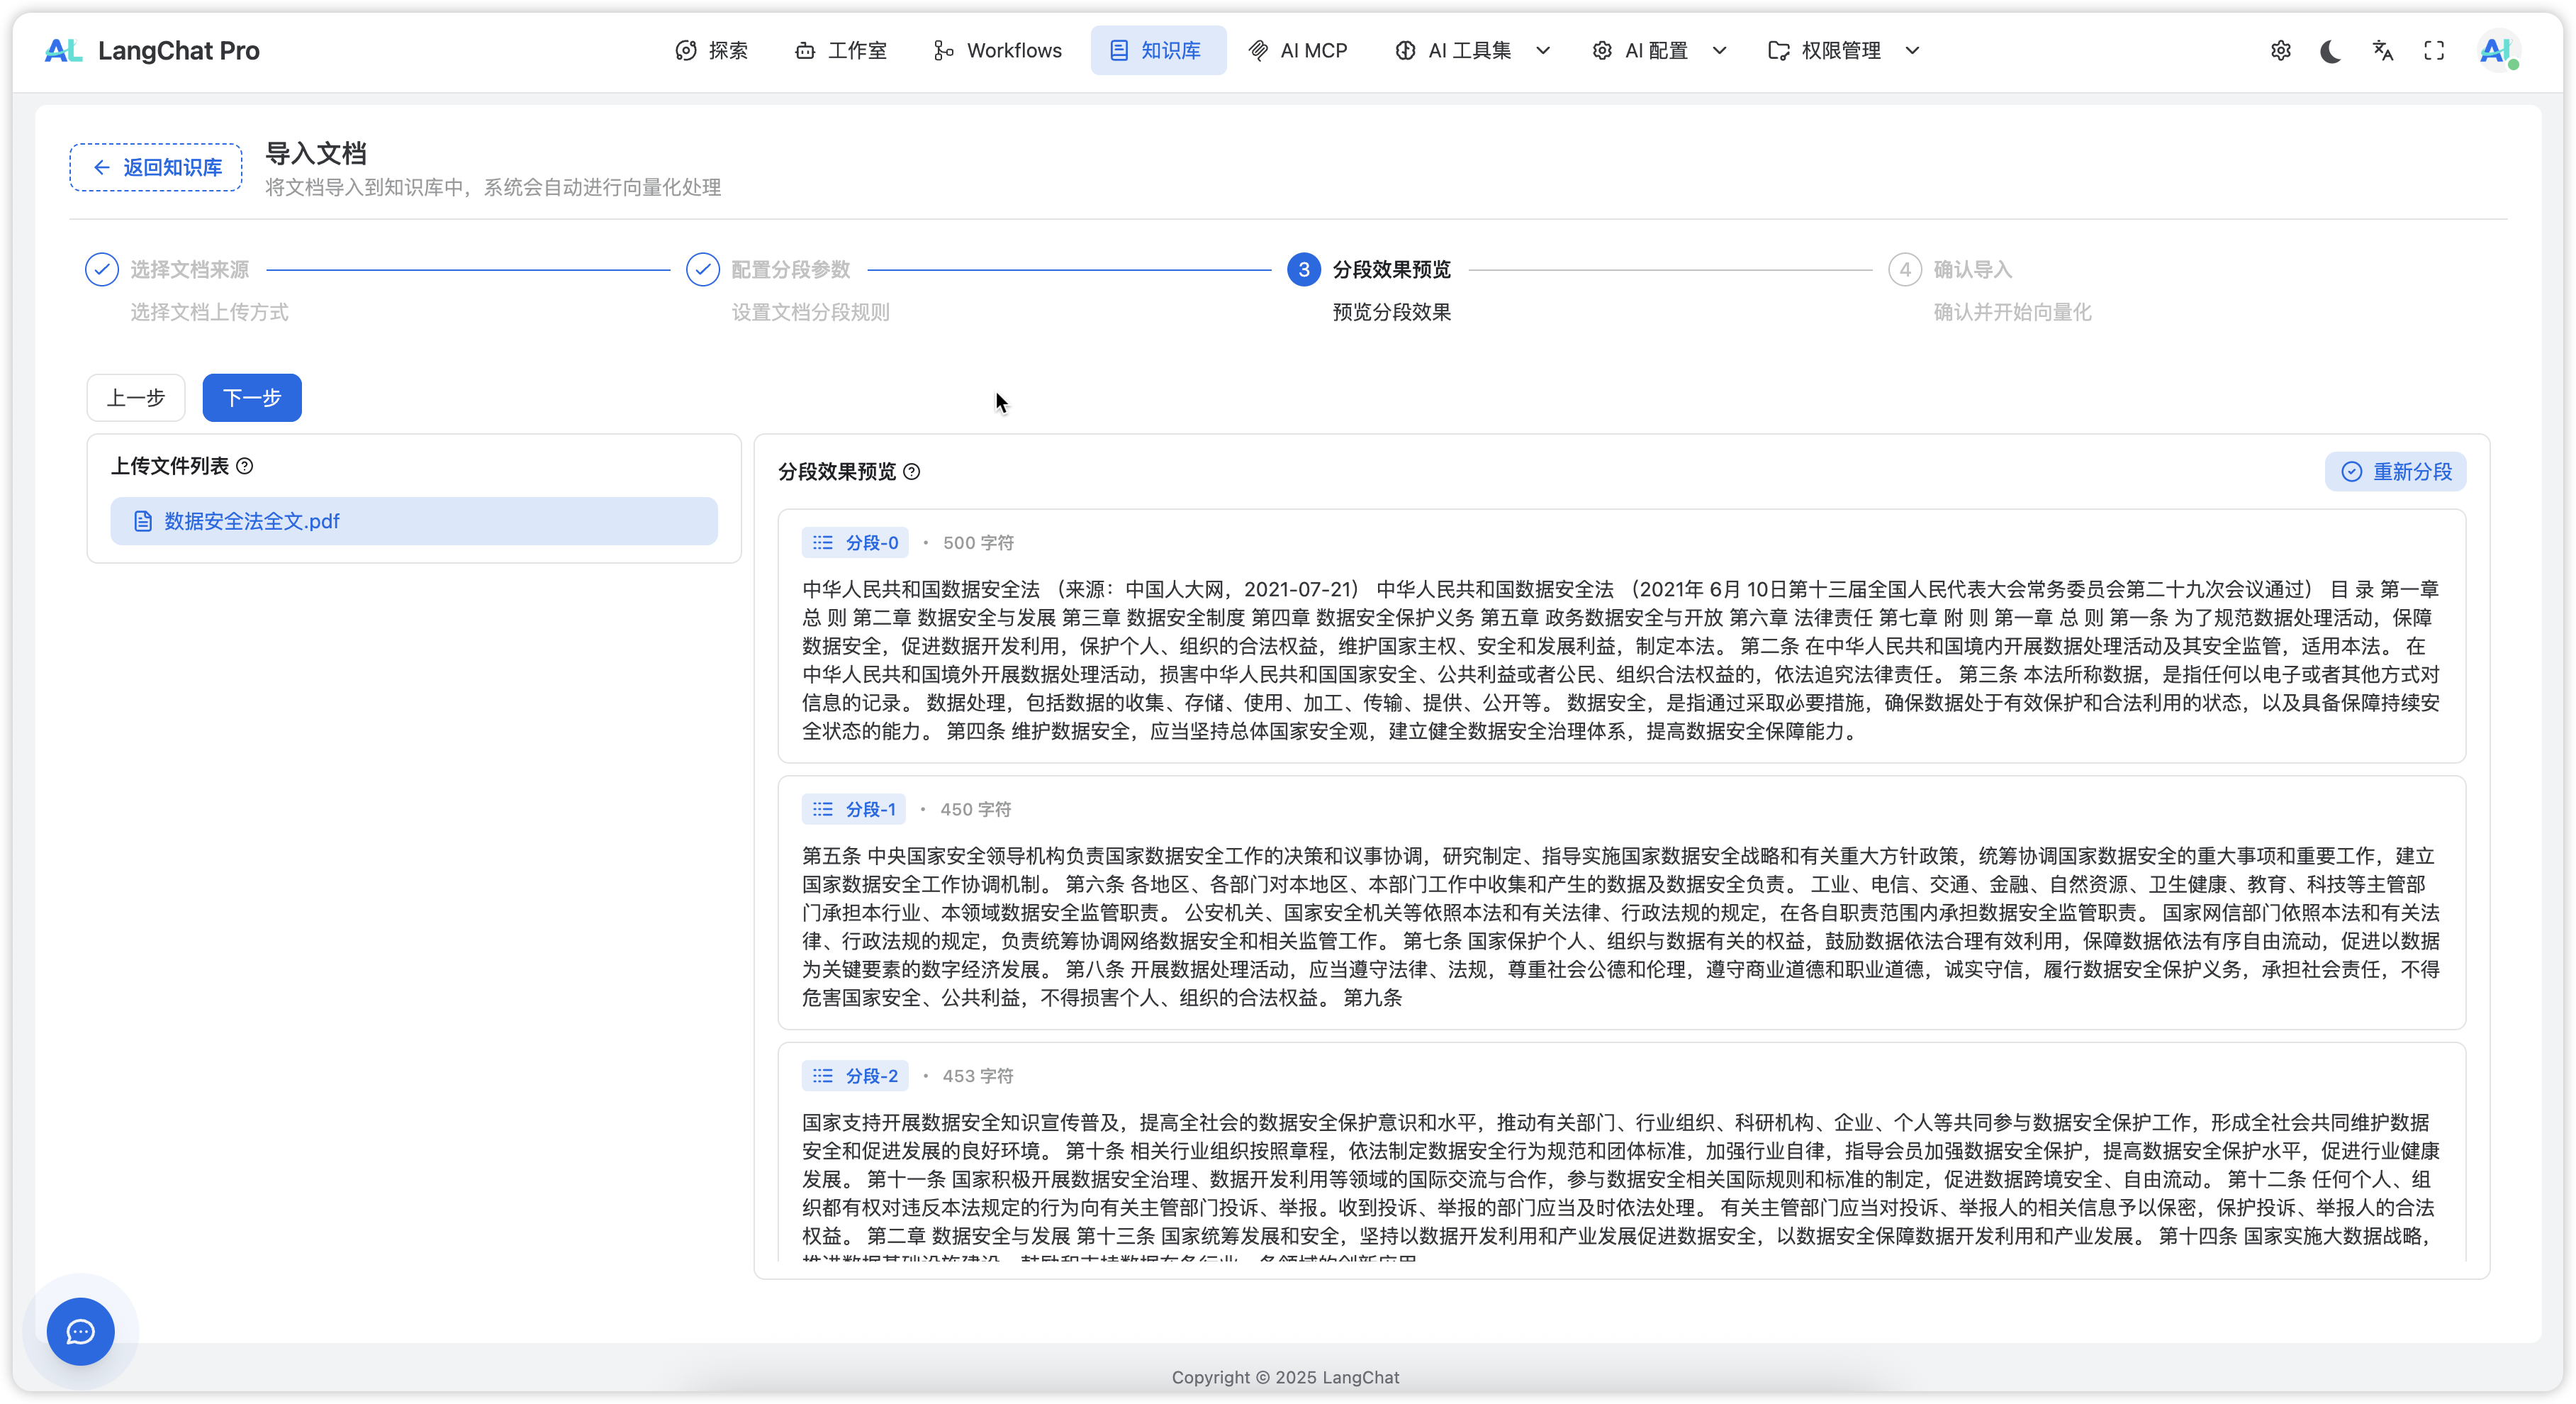Click help icon next to 上传文件列表
Image resolution: width=2576 pixels, height=1404 pixels.
[245, 466]
